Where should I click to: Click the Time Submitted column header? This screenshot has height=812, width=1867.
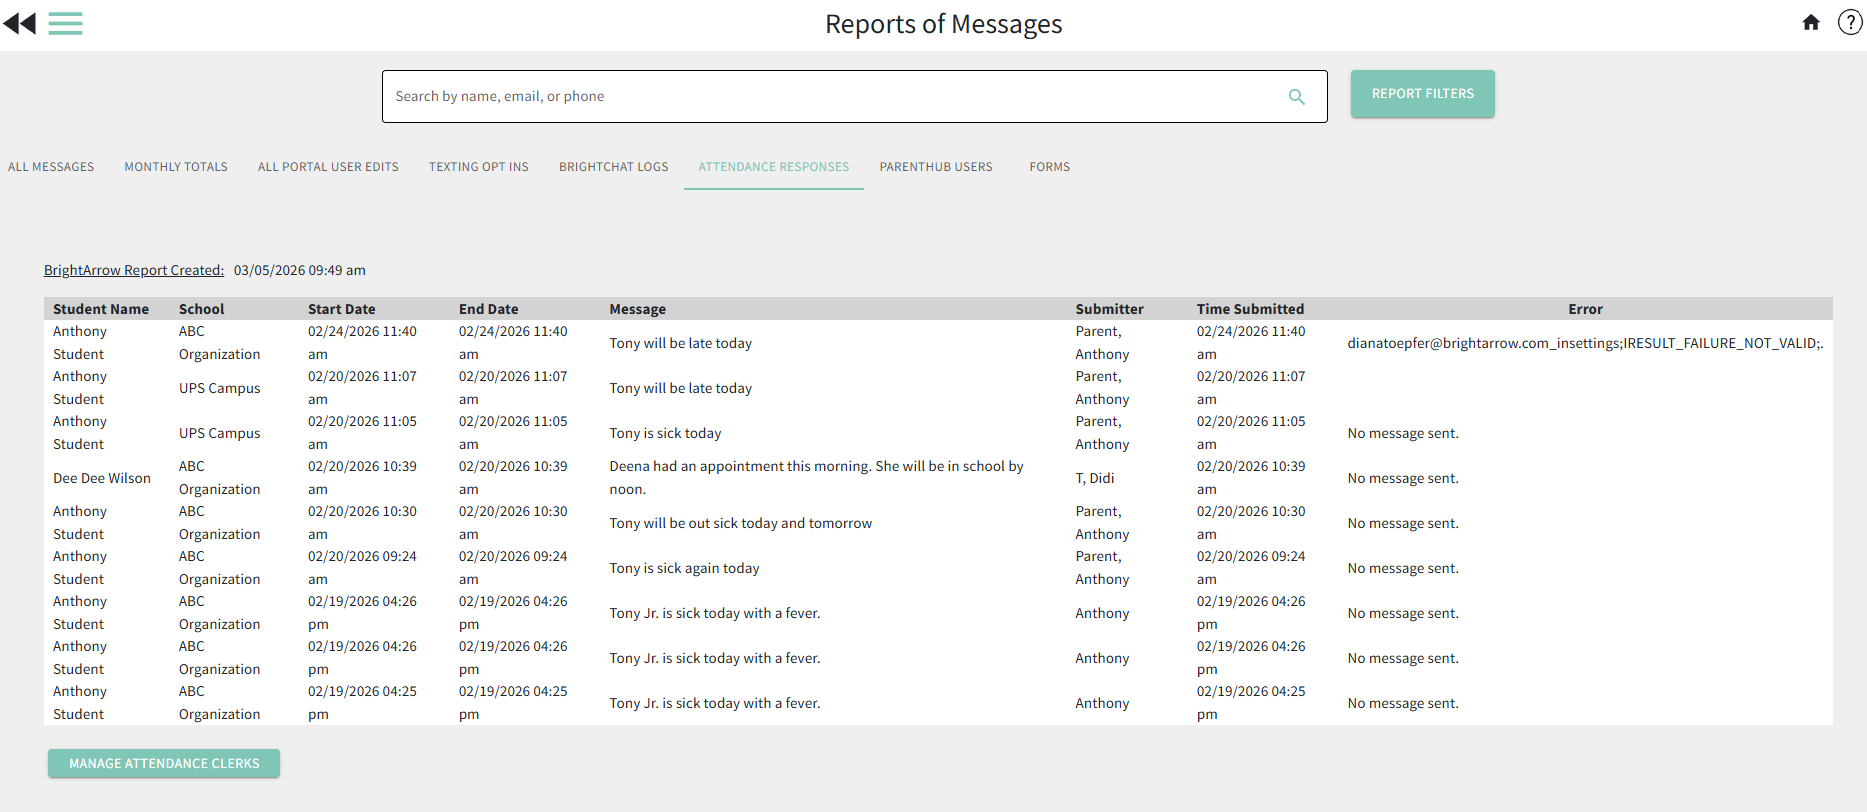tap(1251, 309)
